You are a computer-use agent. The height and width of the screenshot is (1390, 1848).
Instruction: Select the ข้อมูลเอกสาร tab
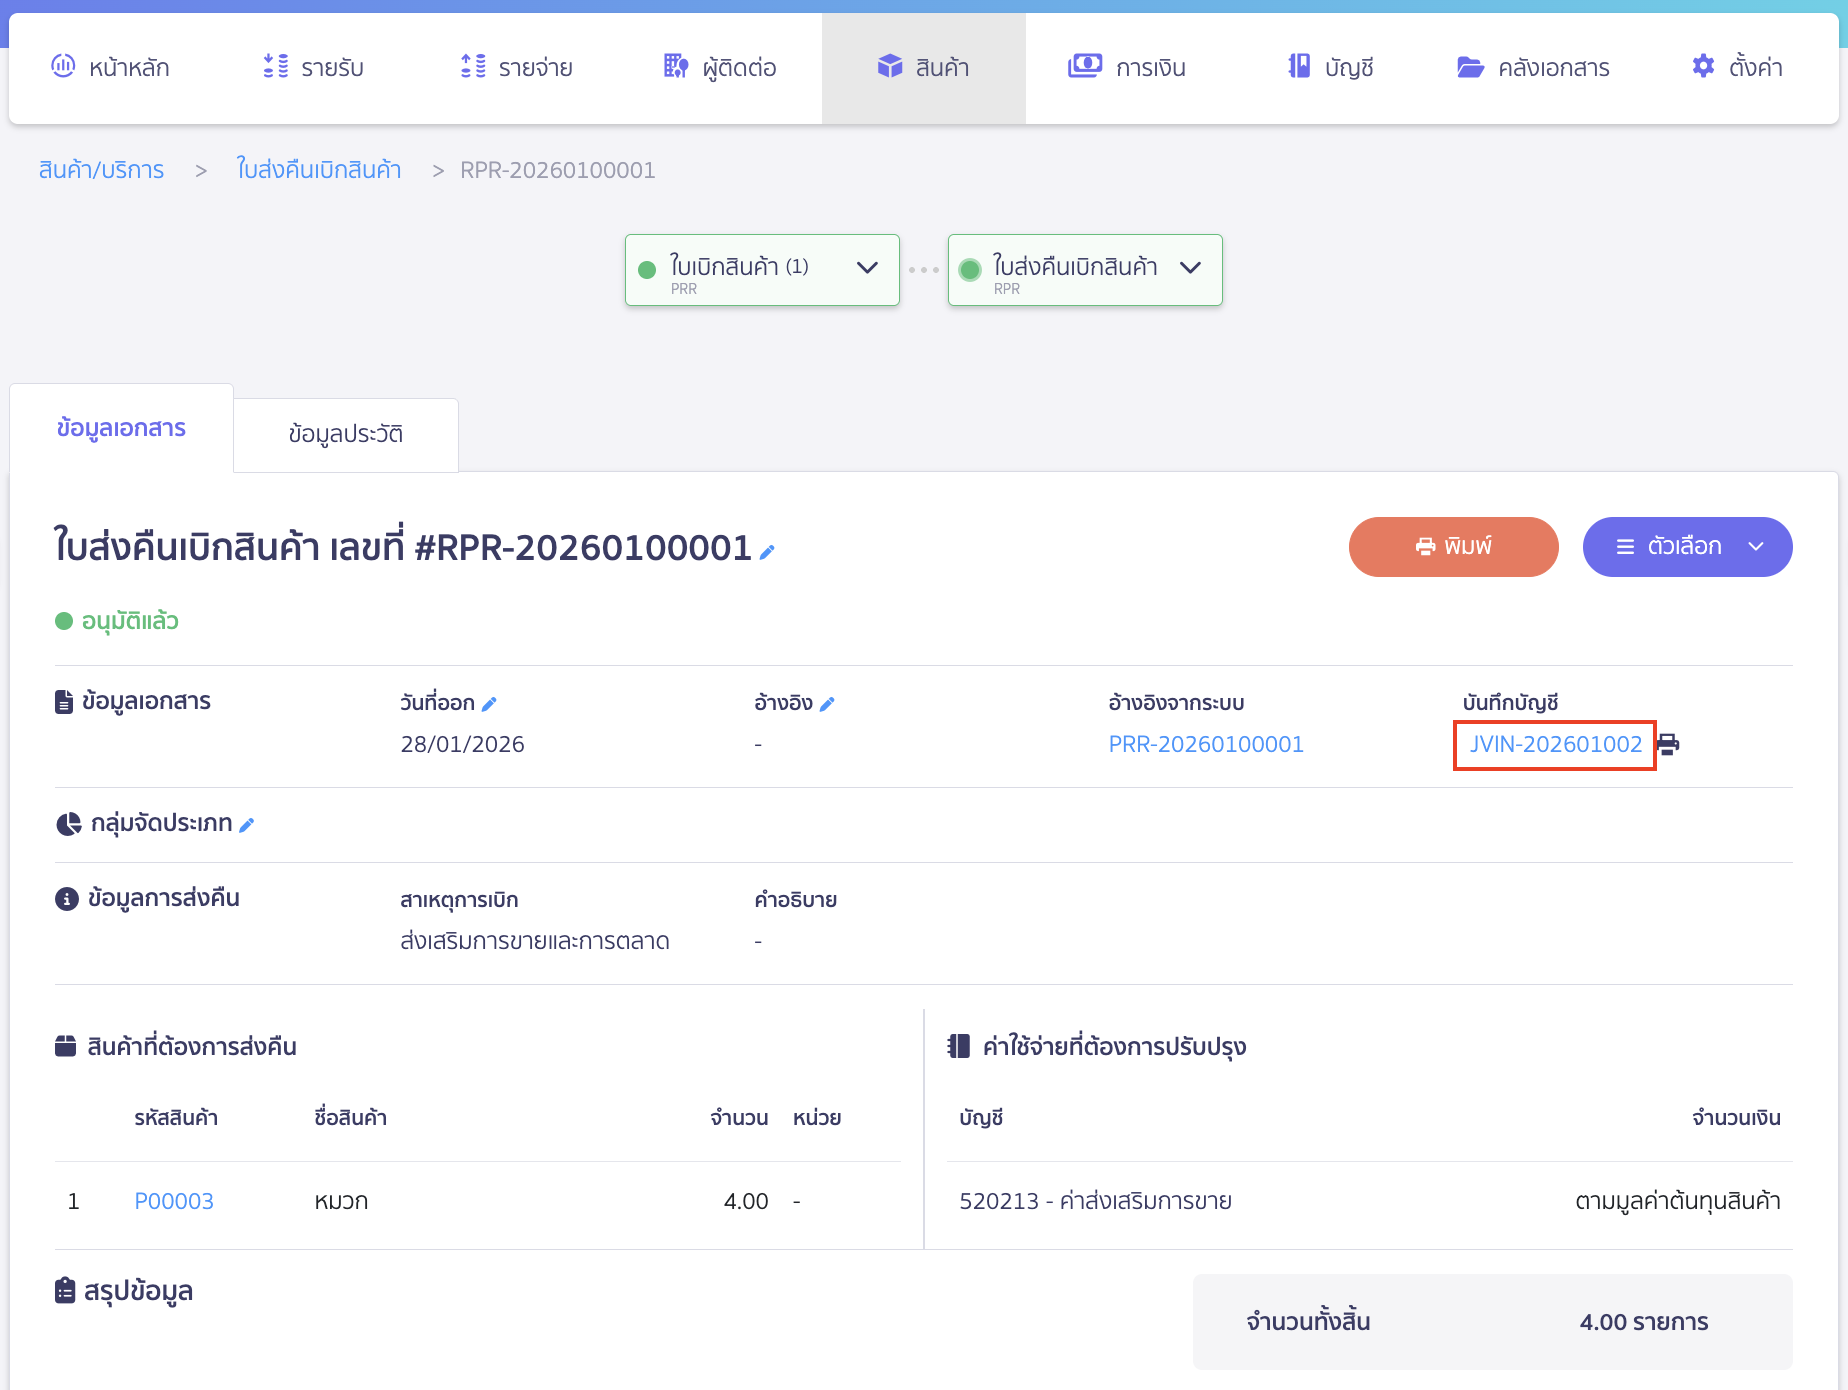(x=121, y=428)
